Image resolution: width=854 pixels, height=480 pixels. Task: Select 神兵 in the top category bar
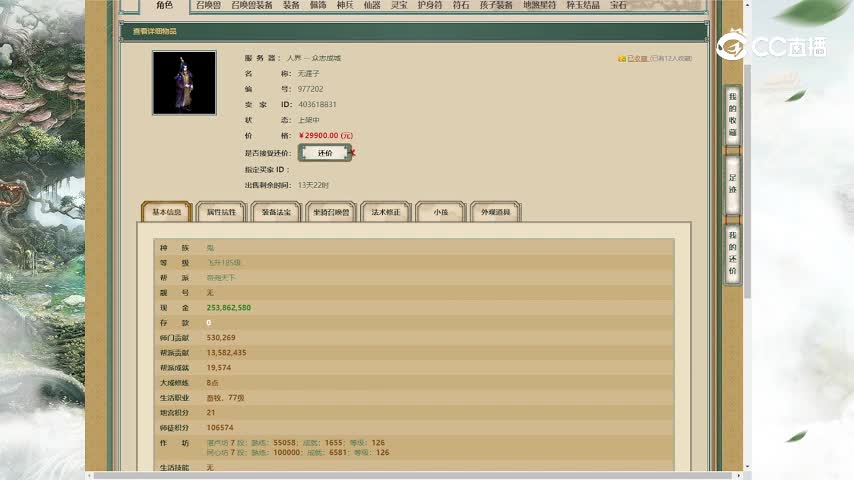[344, 5]
